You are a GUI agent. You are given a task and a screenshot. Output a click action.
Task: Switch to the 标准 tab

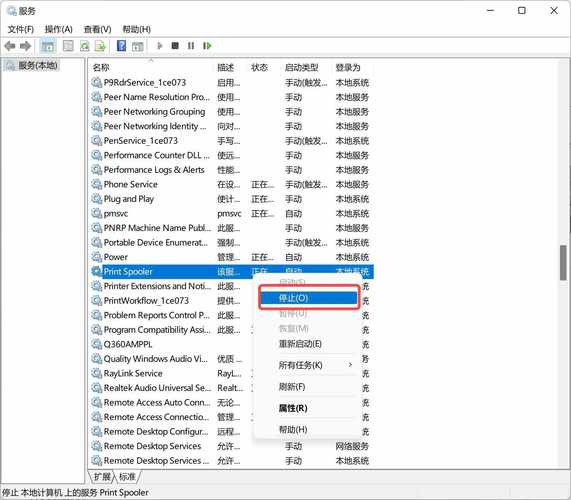pyautogui.click(x=127, y=477)
